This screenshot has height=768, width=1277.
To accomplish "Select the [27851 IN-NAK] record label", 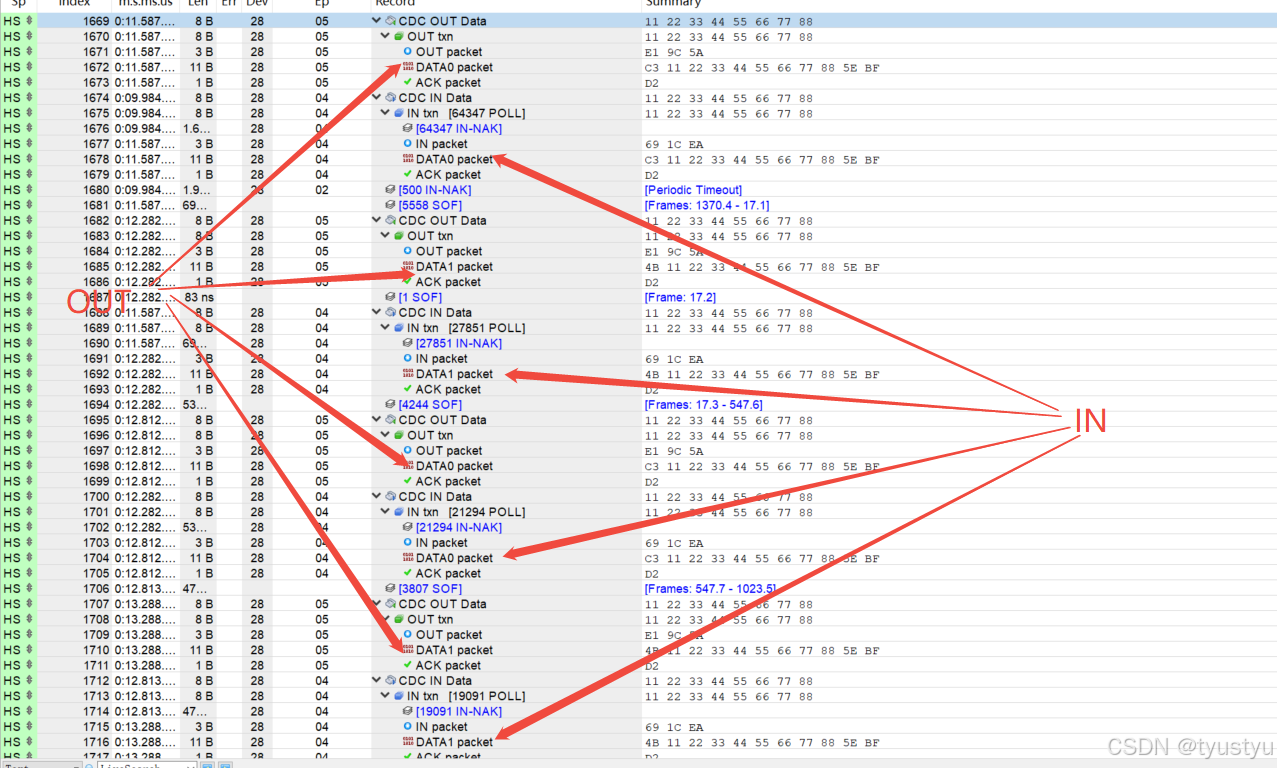I will [x=459, y=343].
